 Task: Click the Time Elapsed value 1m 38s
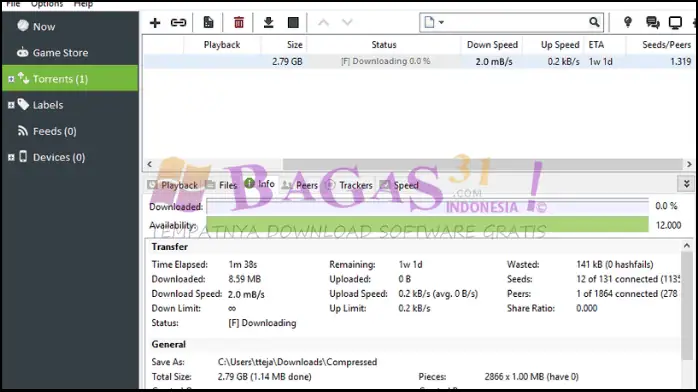(x=243, y=265)
